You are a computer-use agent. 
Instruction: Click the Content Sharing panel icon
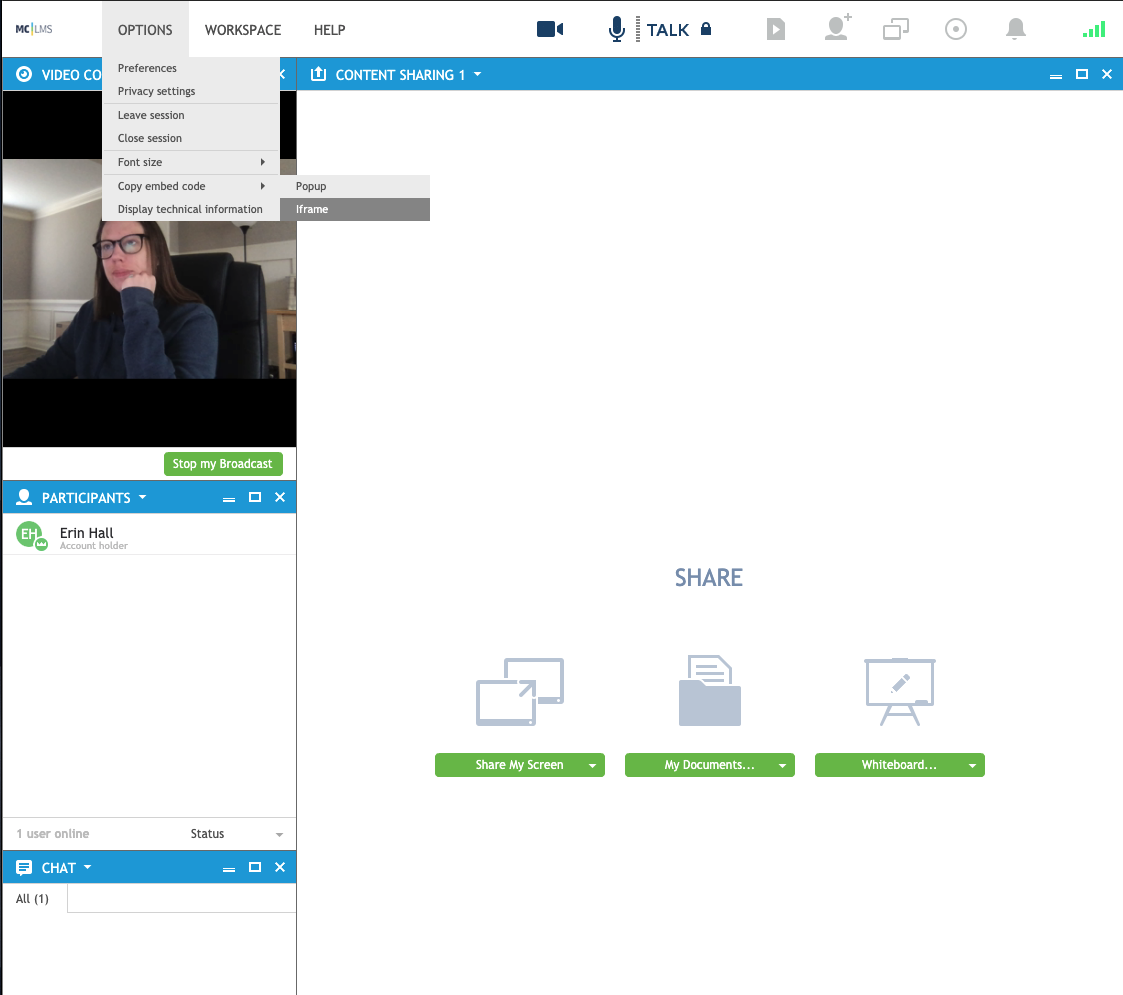tap(318, 74)
